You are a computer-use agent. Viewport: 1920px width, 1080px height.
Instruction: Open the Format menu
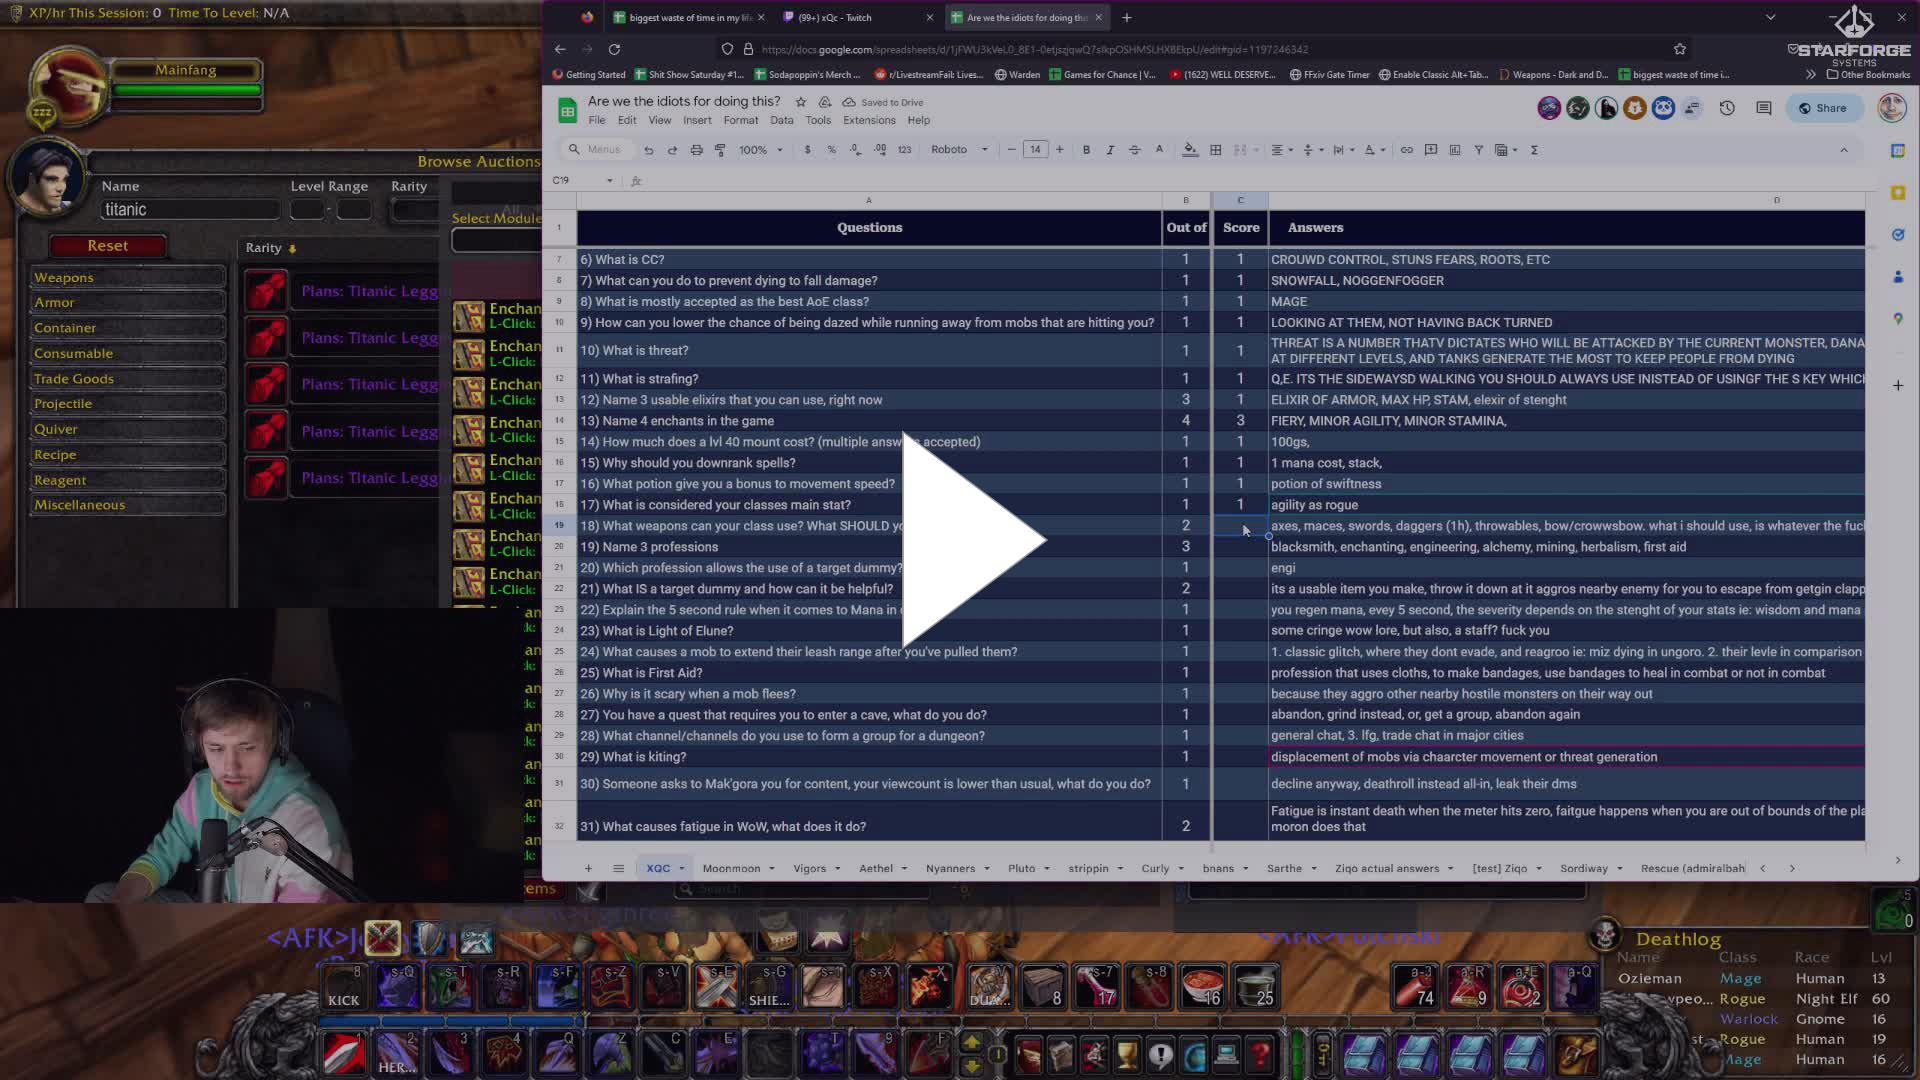click(x=741, y=120)
